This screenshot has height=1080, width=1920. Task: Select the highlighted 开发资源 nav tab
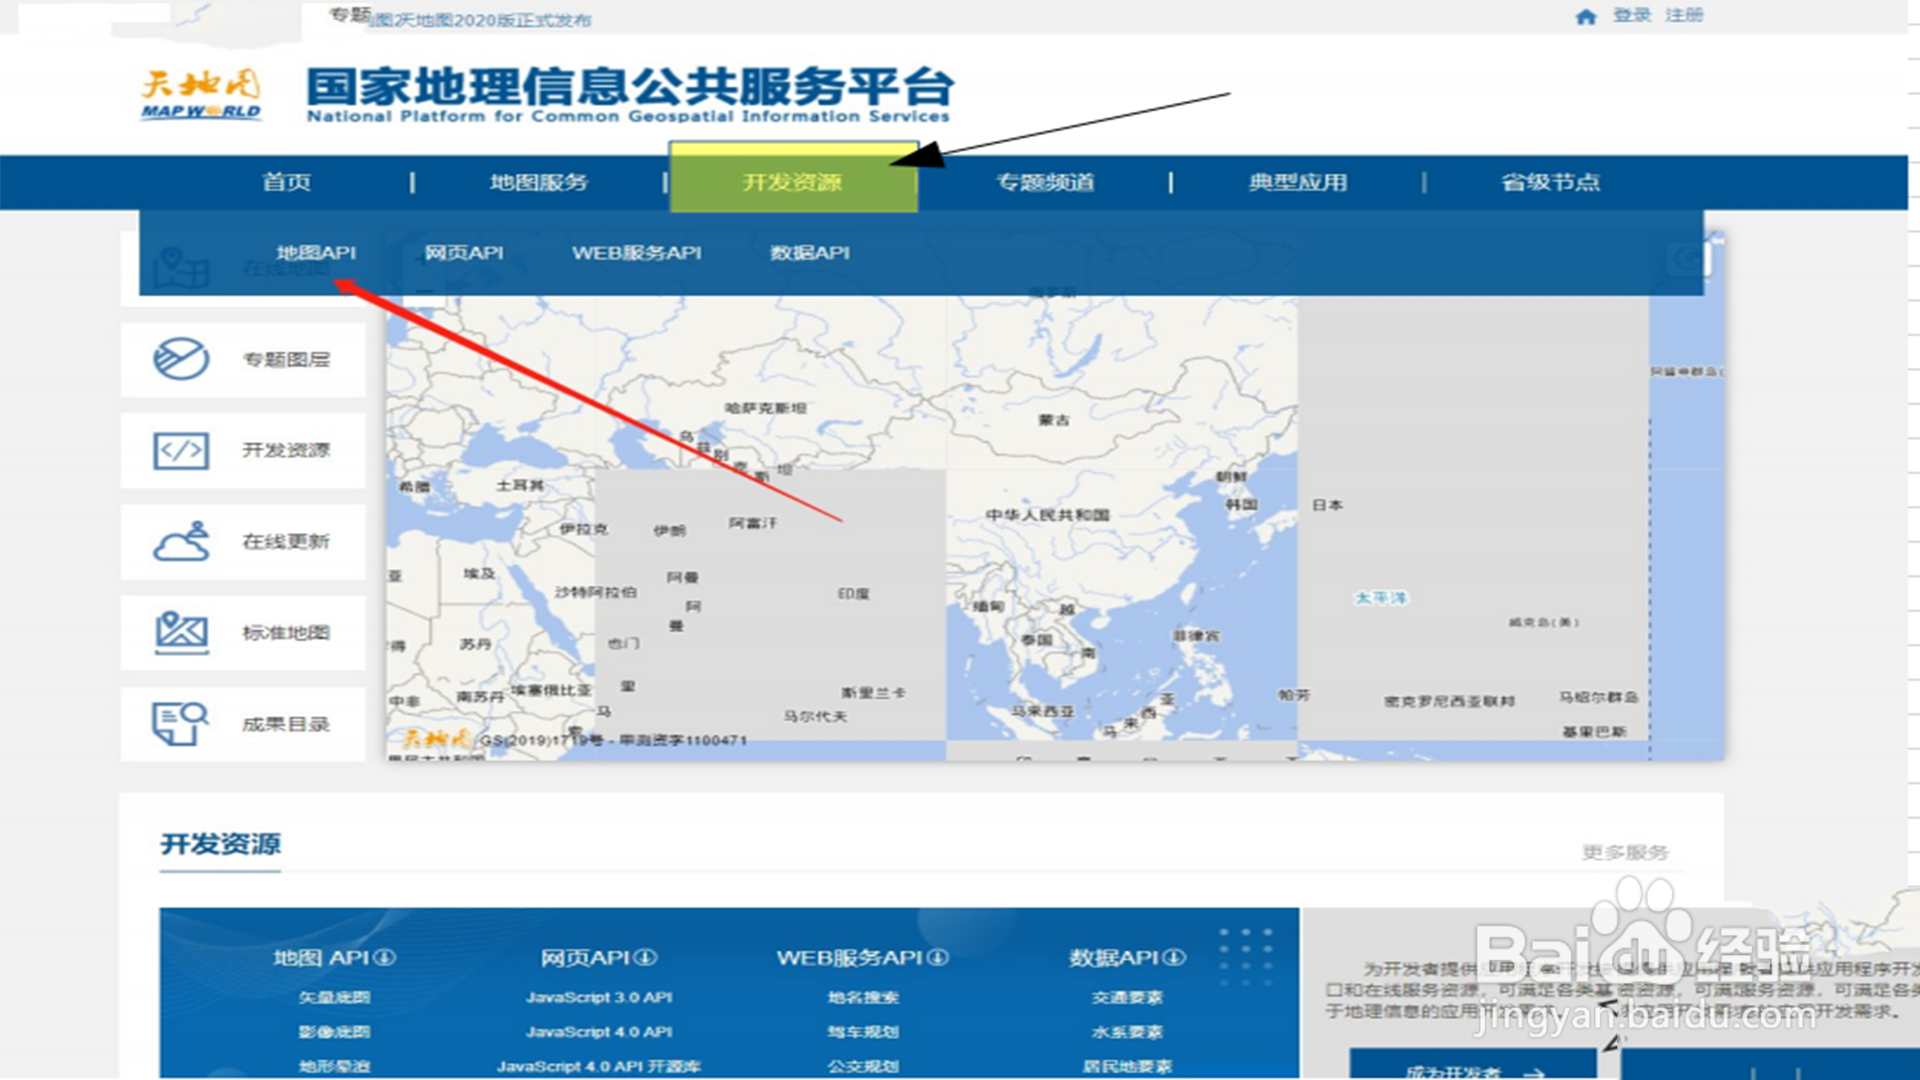793,182
